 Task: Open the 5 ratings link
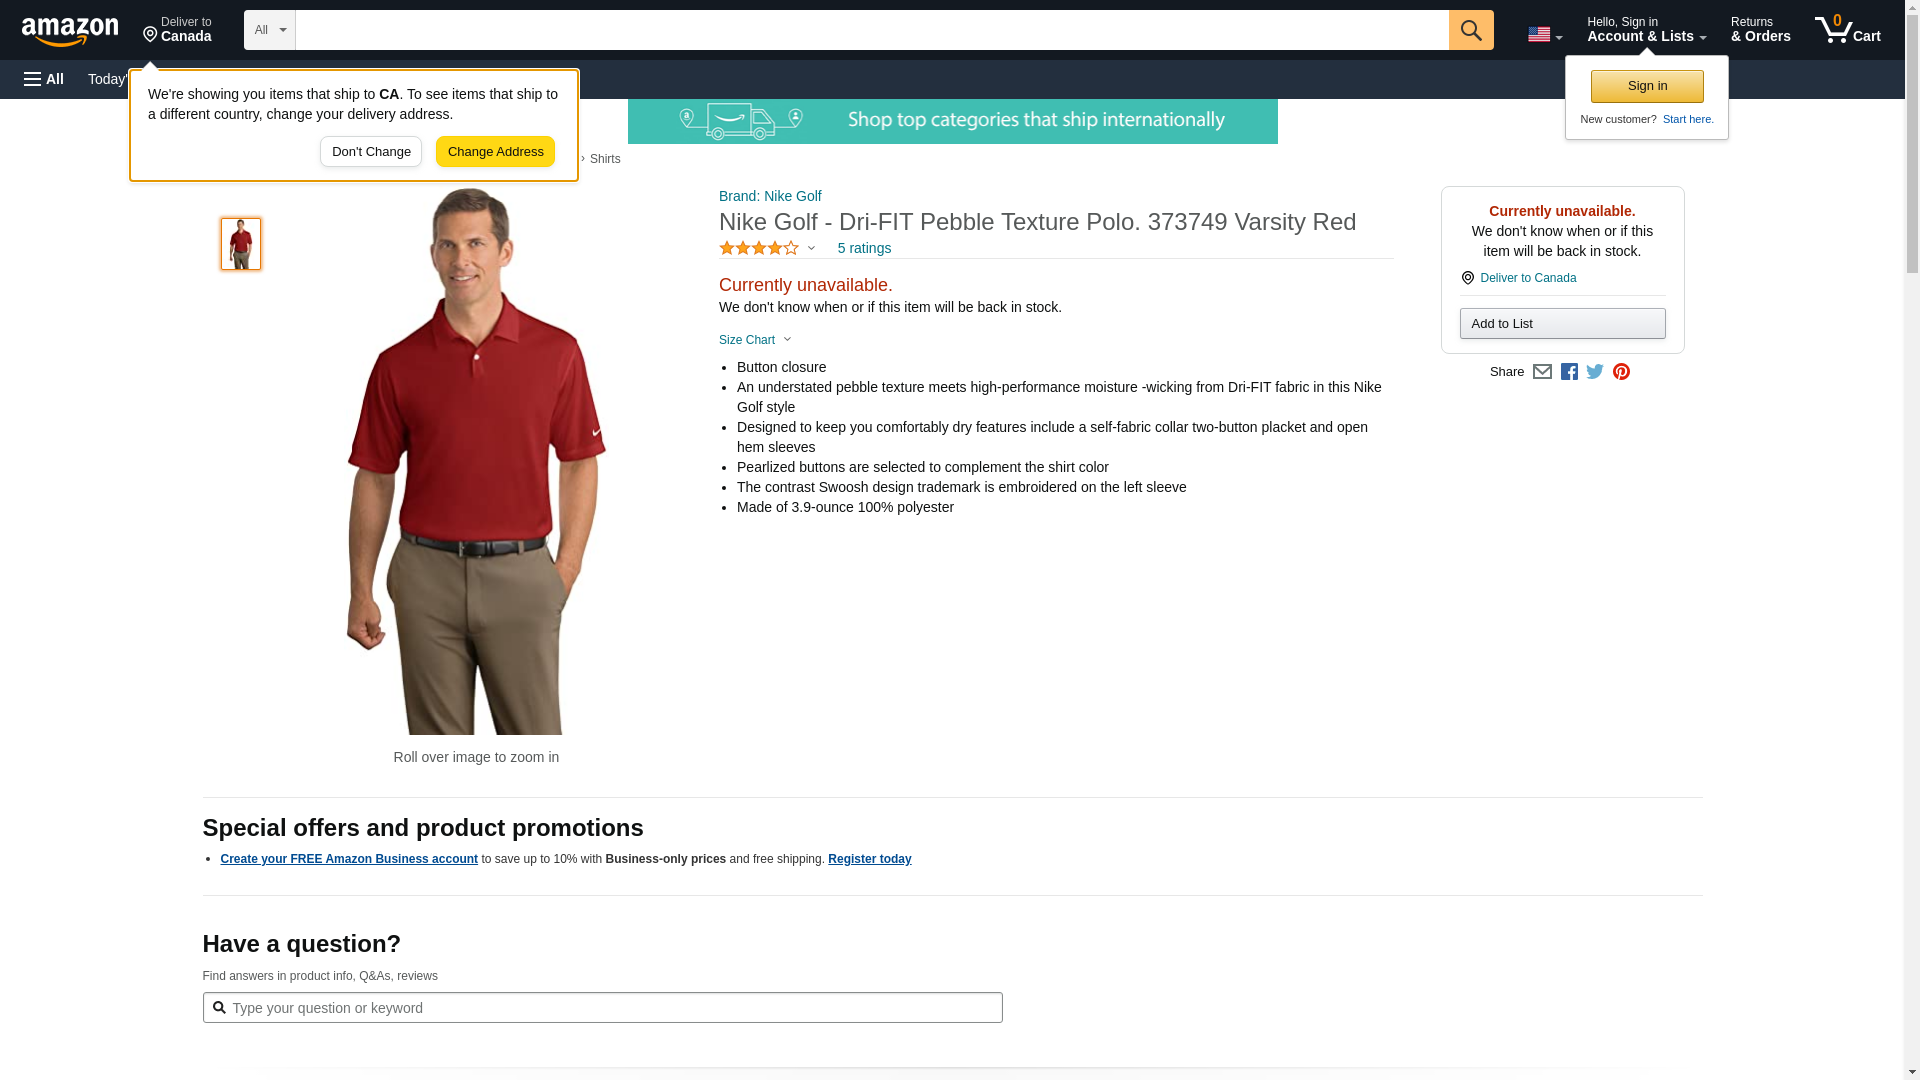point(864,248)
